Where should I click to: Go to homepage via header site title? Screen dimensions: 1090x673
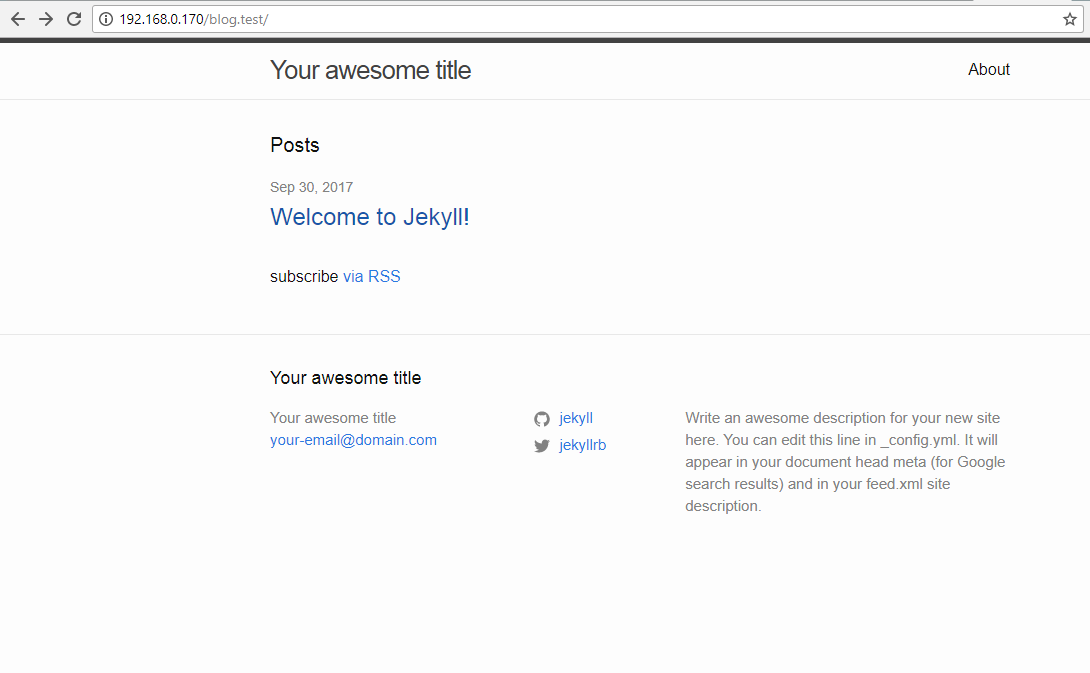[x=370, y=70]
